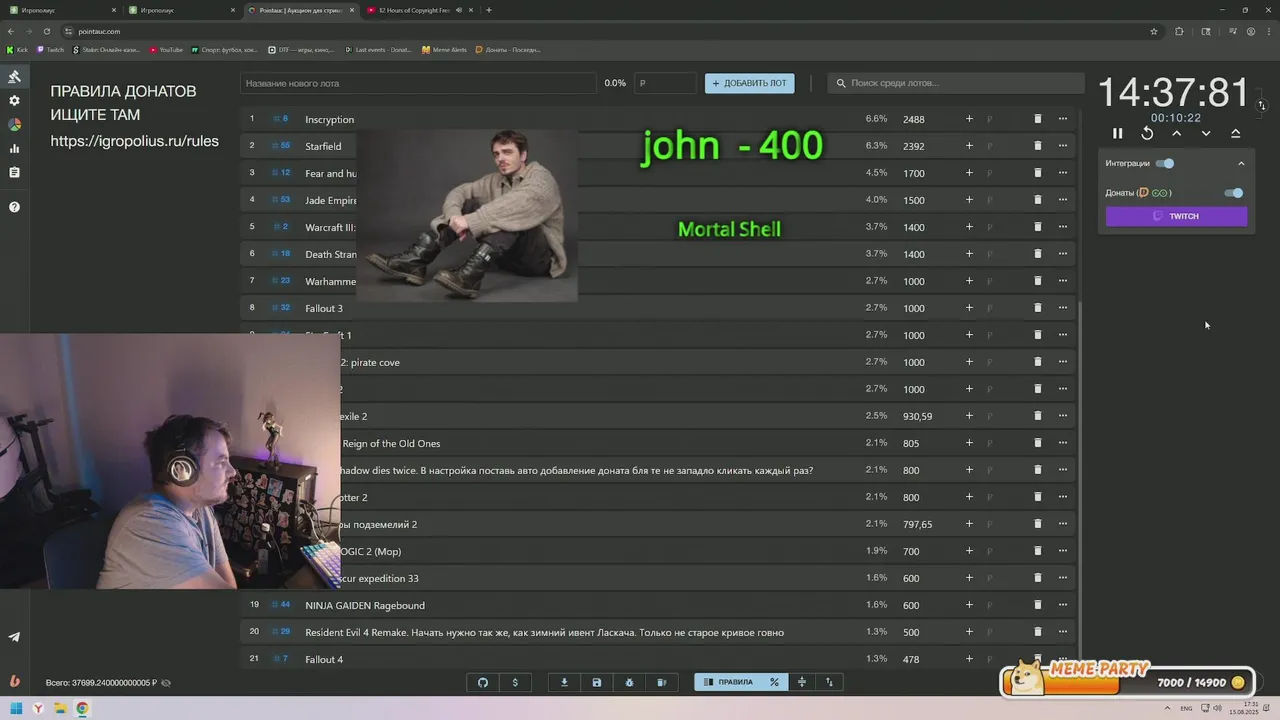The image size is (1280, 720).
Task: Decrease timer with the down chevron
Action: coord(1206,133)
